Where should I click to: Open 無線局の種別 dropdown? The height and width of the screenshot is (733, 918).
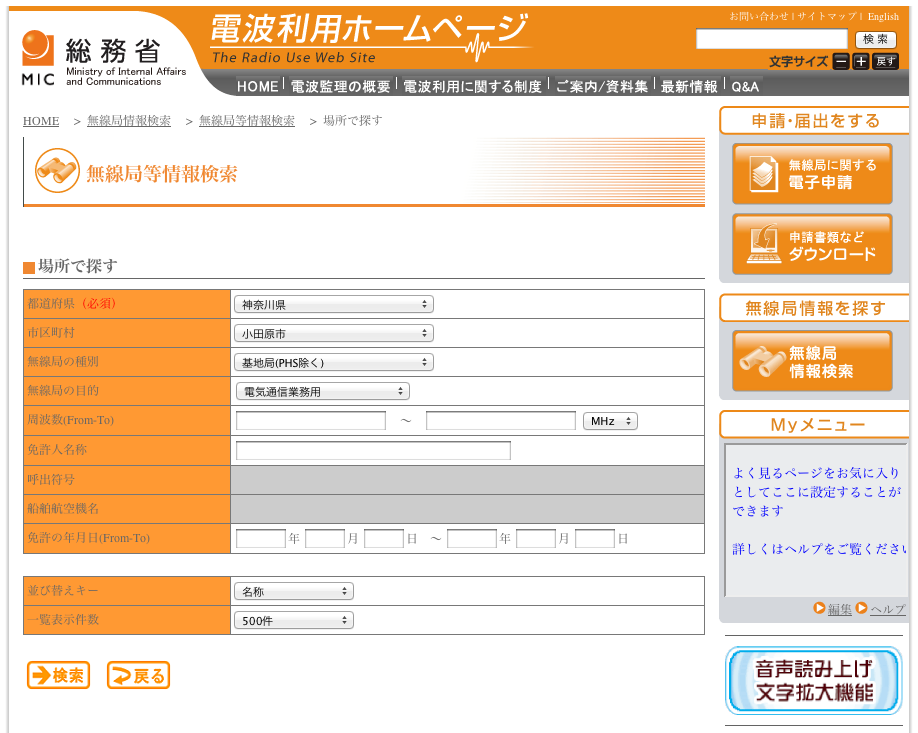click(334, 362)
